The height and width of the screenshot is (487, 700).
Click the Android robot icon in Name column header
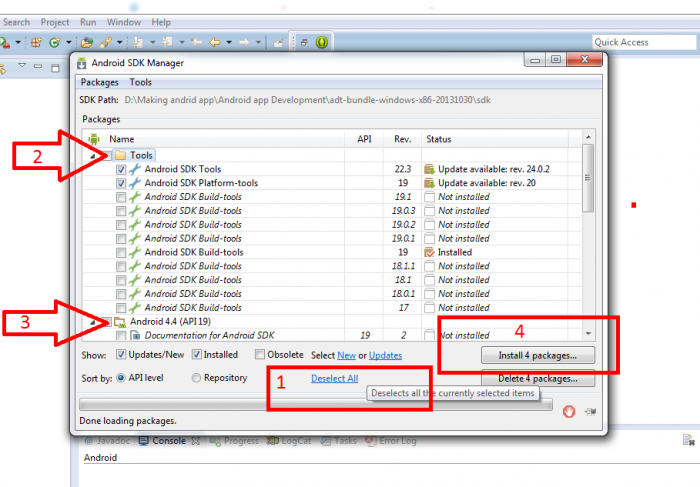click(x=94, y=139)
